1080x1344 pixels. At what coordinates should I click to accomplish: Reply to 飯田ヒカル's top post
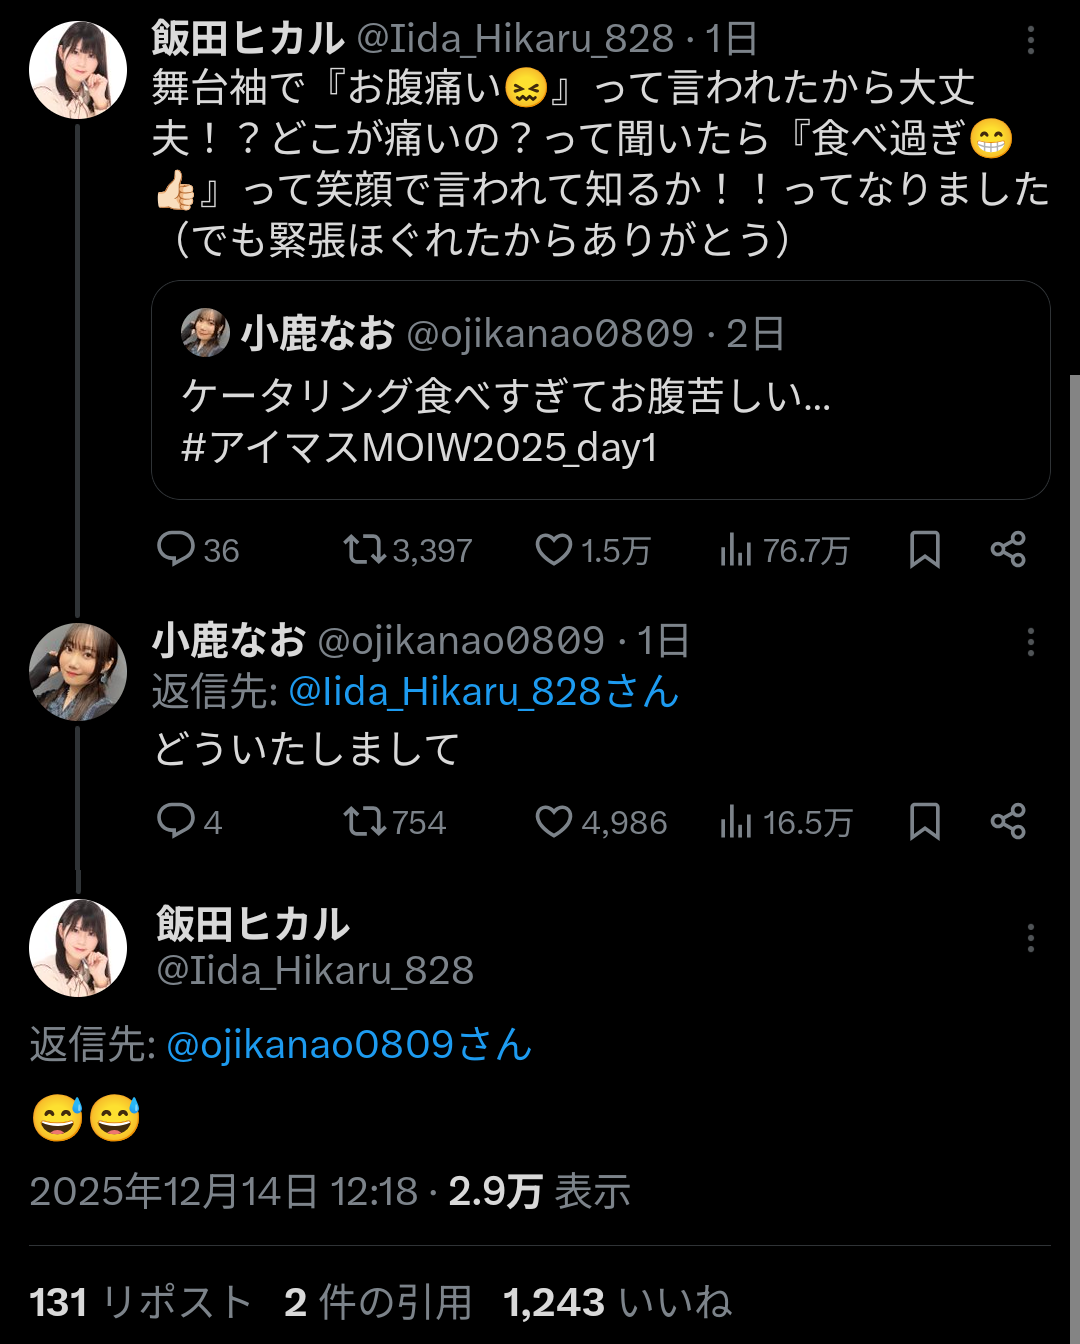coord(176,549)
